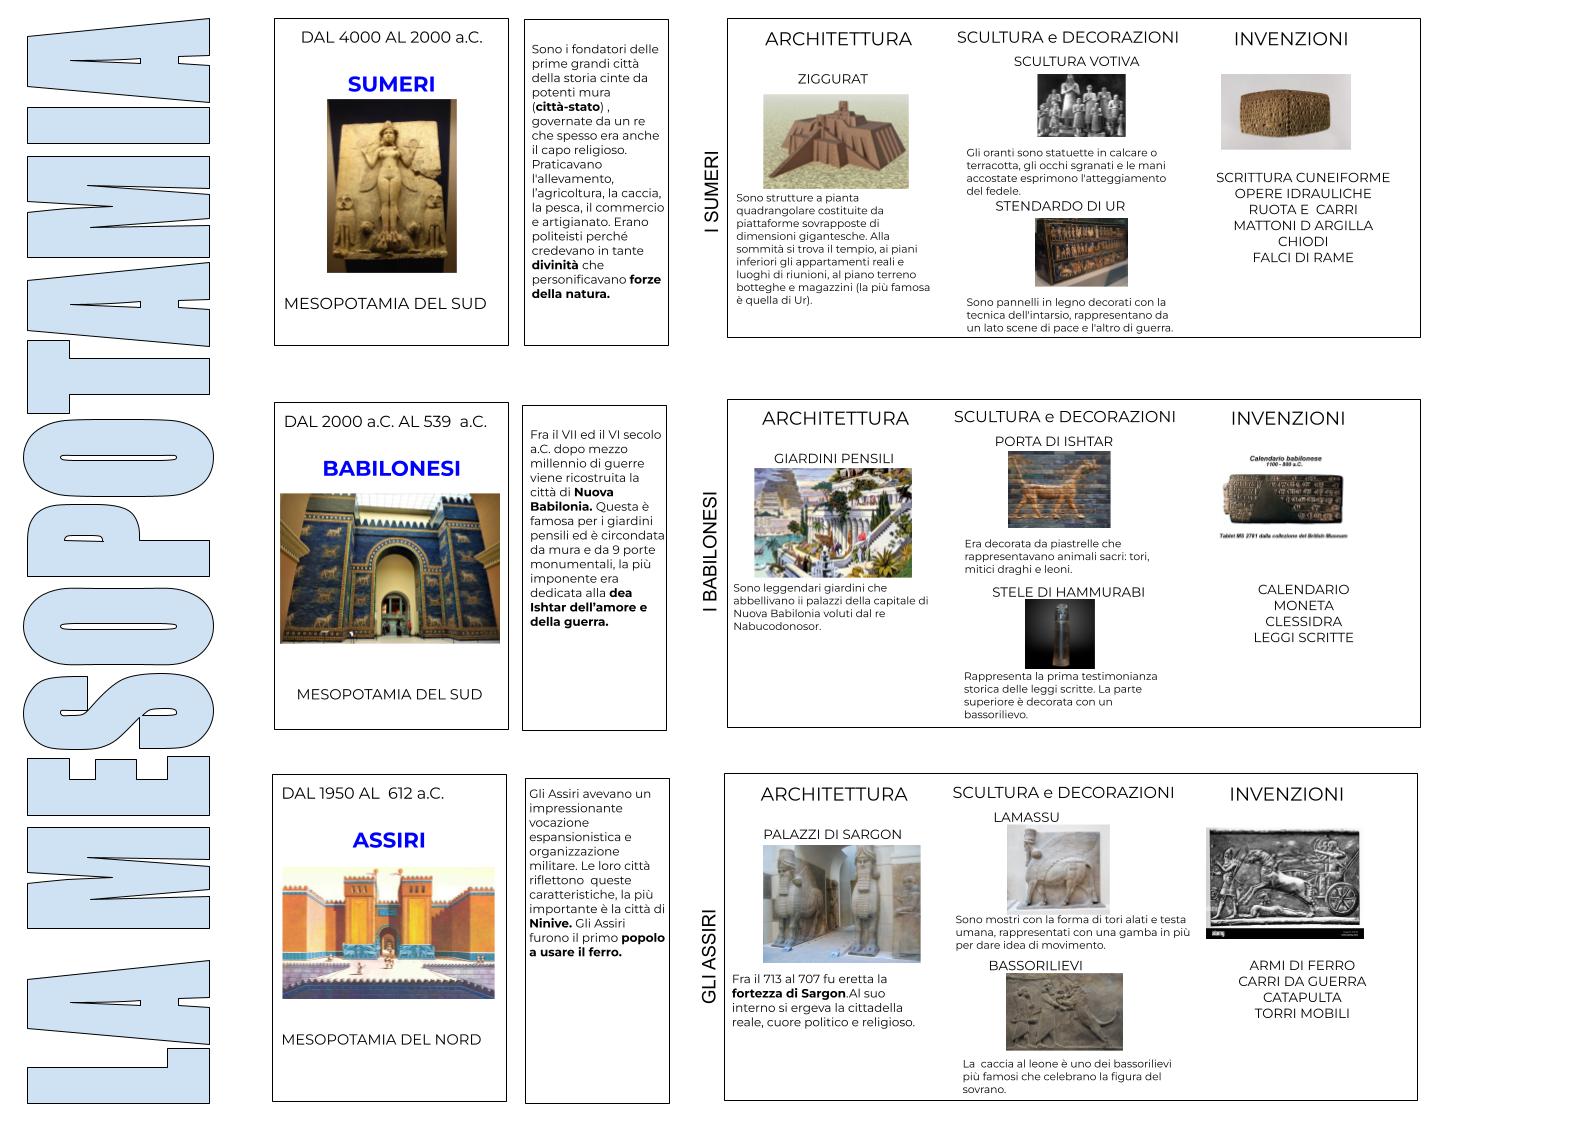Select the text DAL 1950 AL 612 a.C.

click(362, 793)
